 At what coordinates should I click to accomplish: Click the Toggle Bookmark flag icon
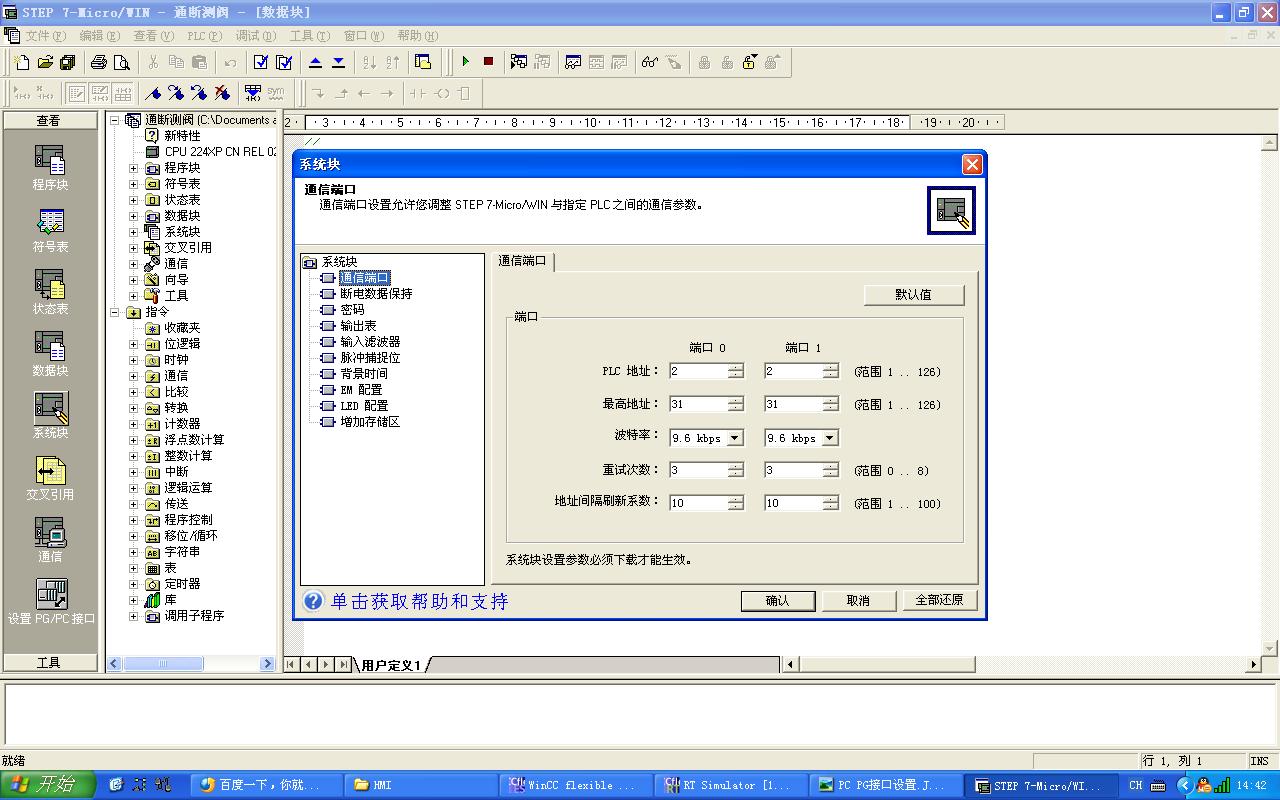153,93
